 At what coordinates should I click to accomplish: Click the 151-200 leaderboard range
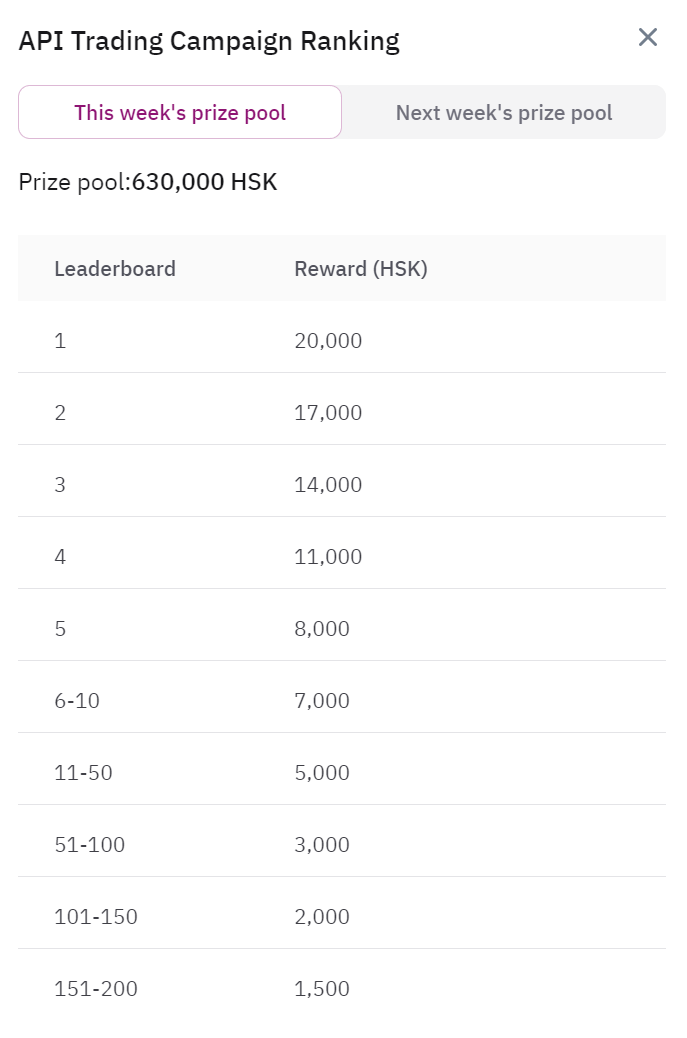96,989
